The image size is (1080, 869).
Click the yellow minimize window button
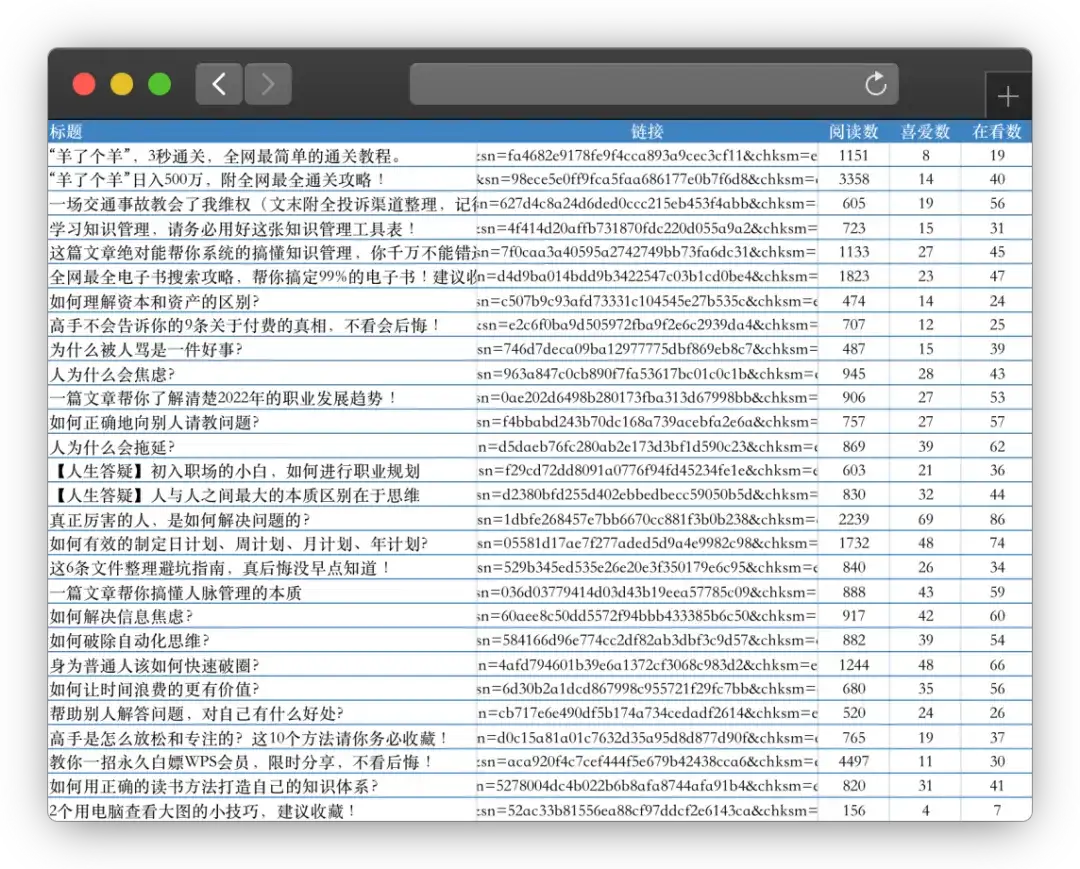122,84
